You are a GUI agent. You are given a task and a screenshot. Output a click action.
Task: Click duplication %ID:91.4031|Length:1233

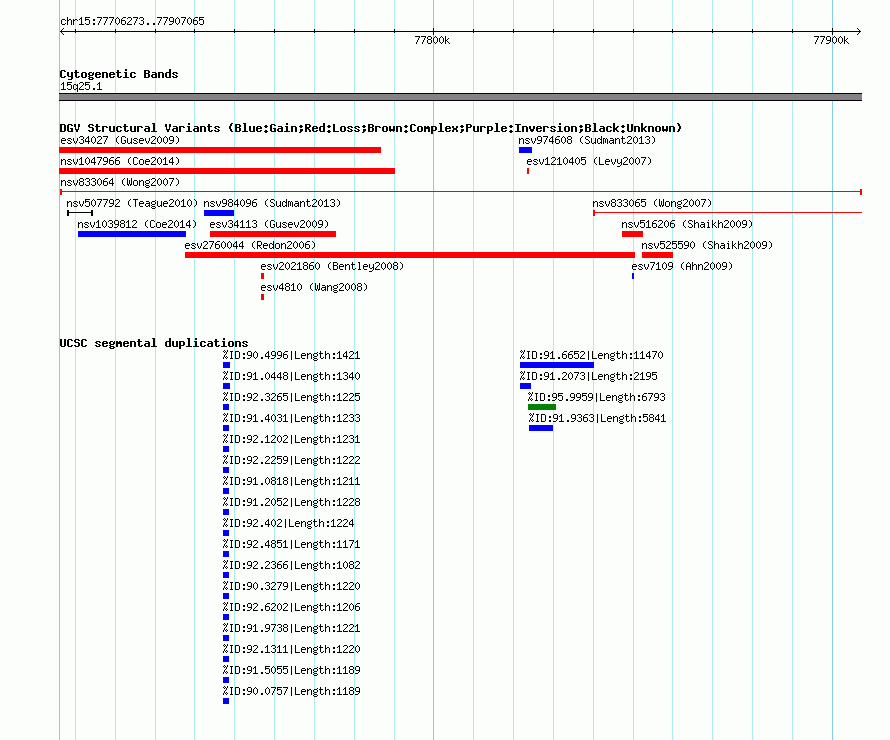point(291,418)
